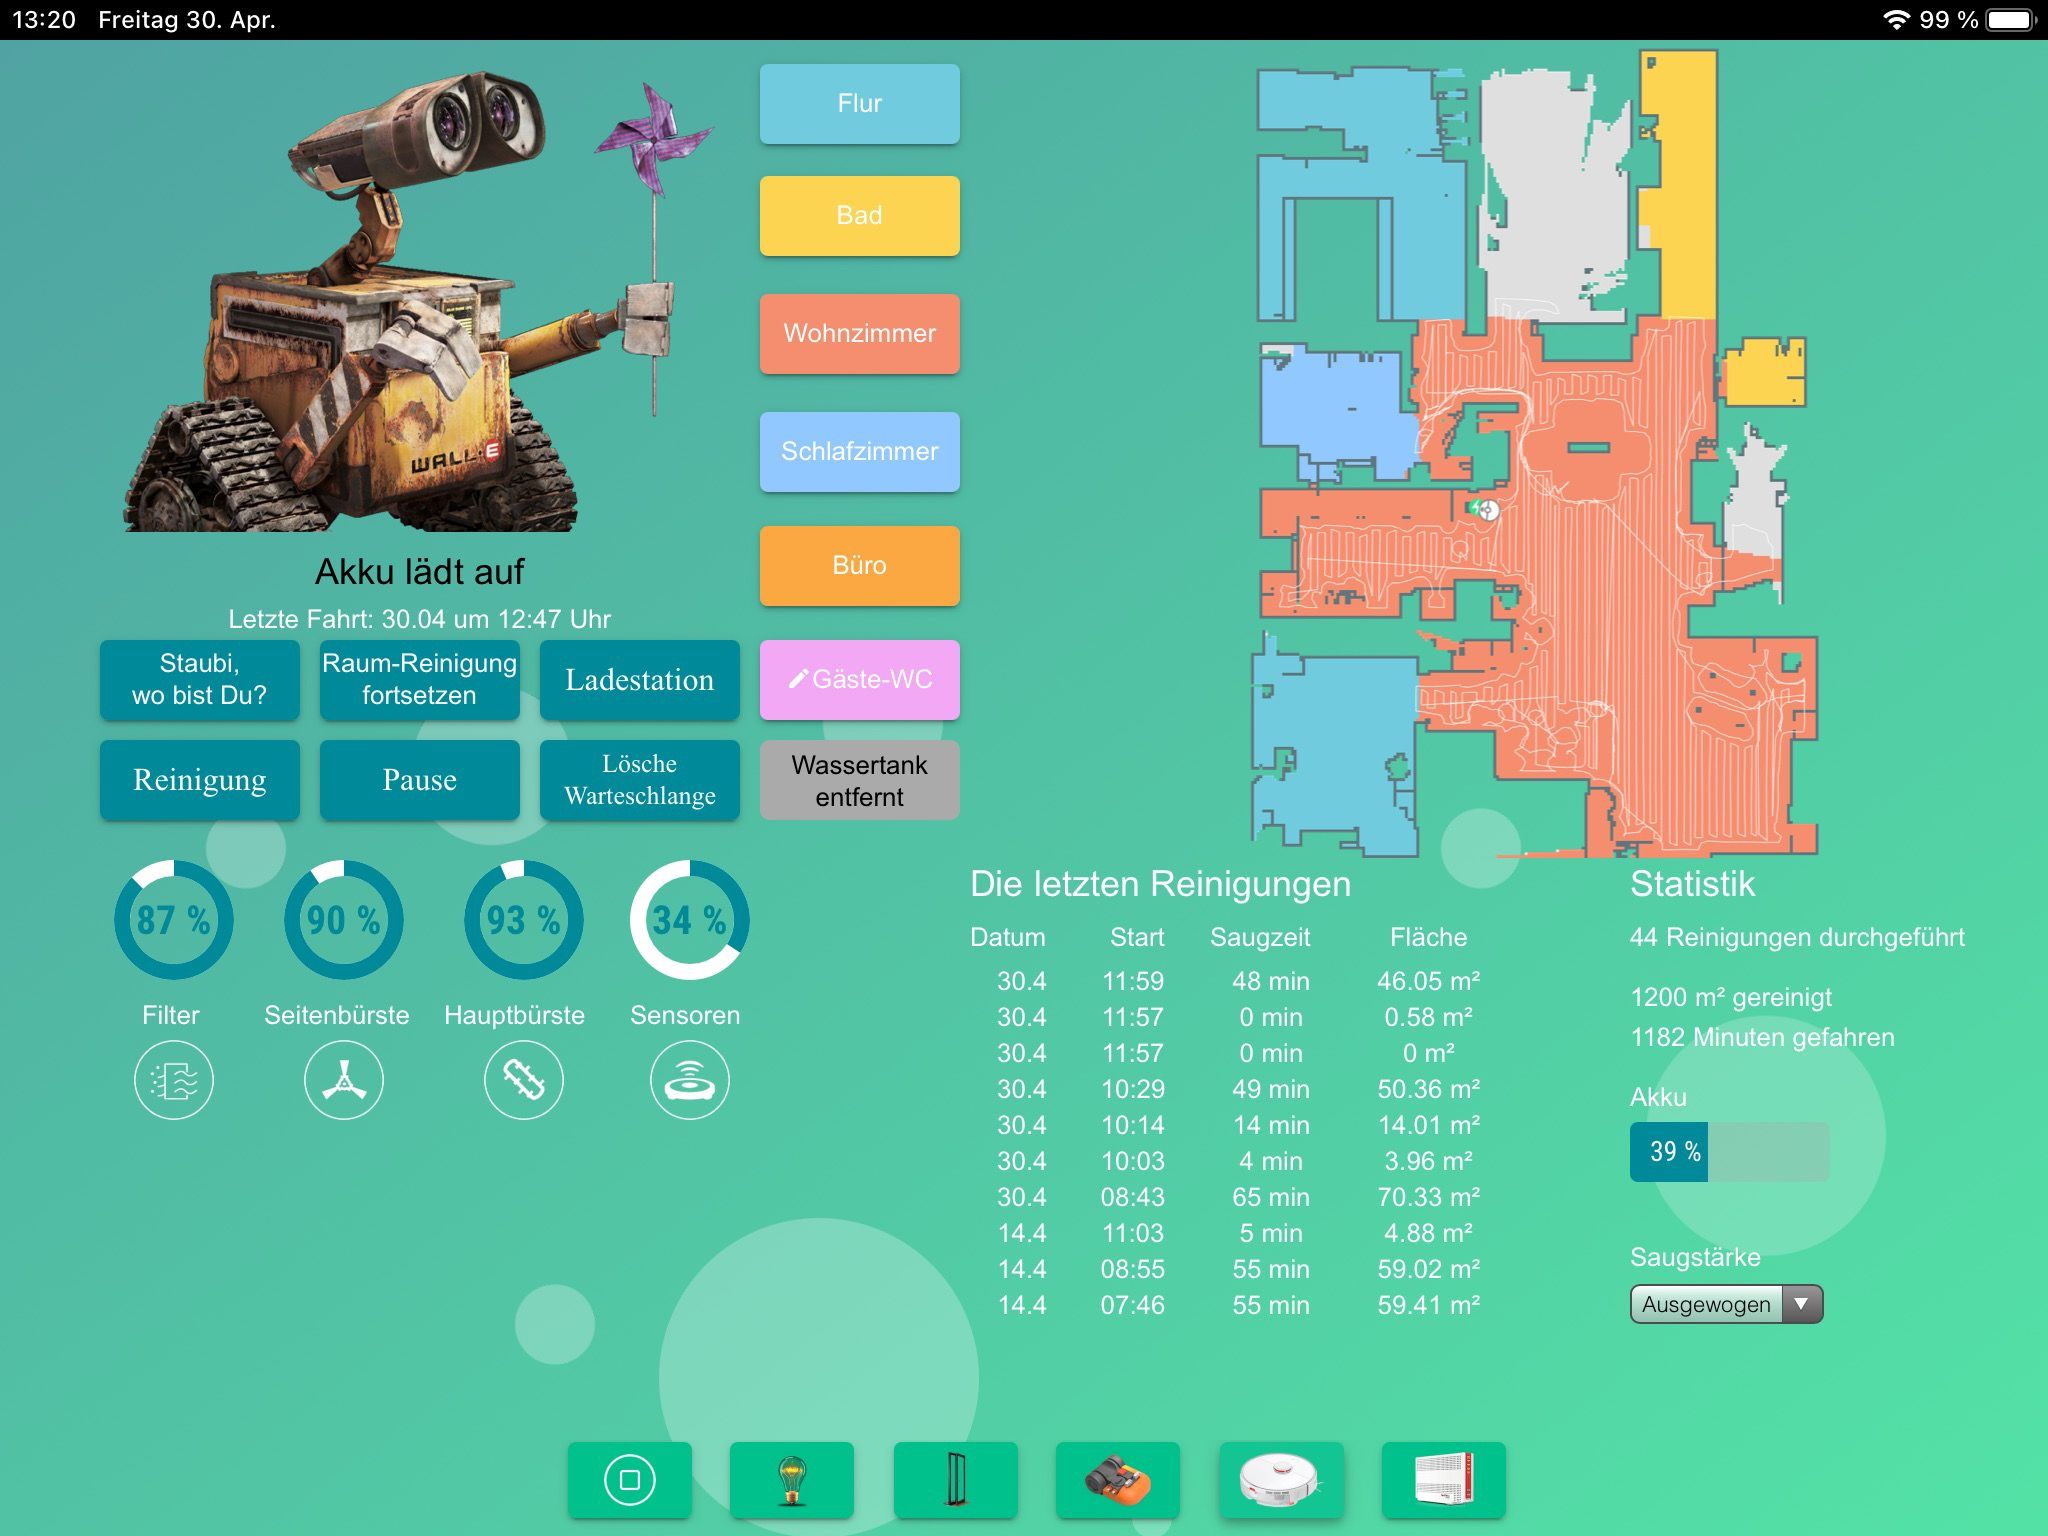Toggle the Wassertank entfernt indicator
Image resolution: width=2048 pixels, height=1536 pixels.
point(859,780)
